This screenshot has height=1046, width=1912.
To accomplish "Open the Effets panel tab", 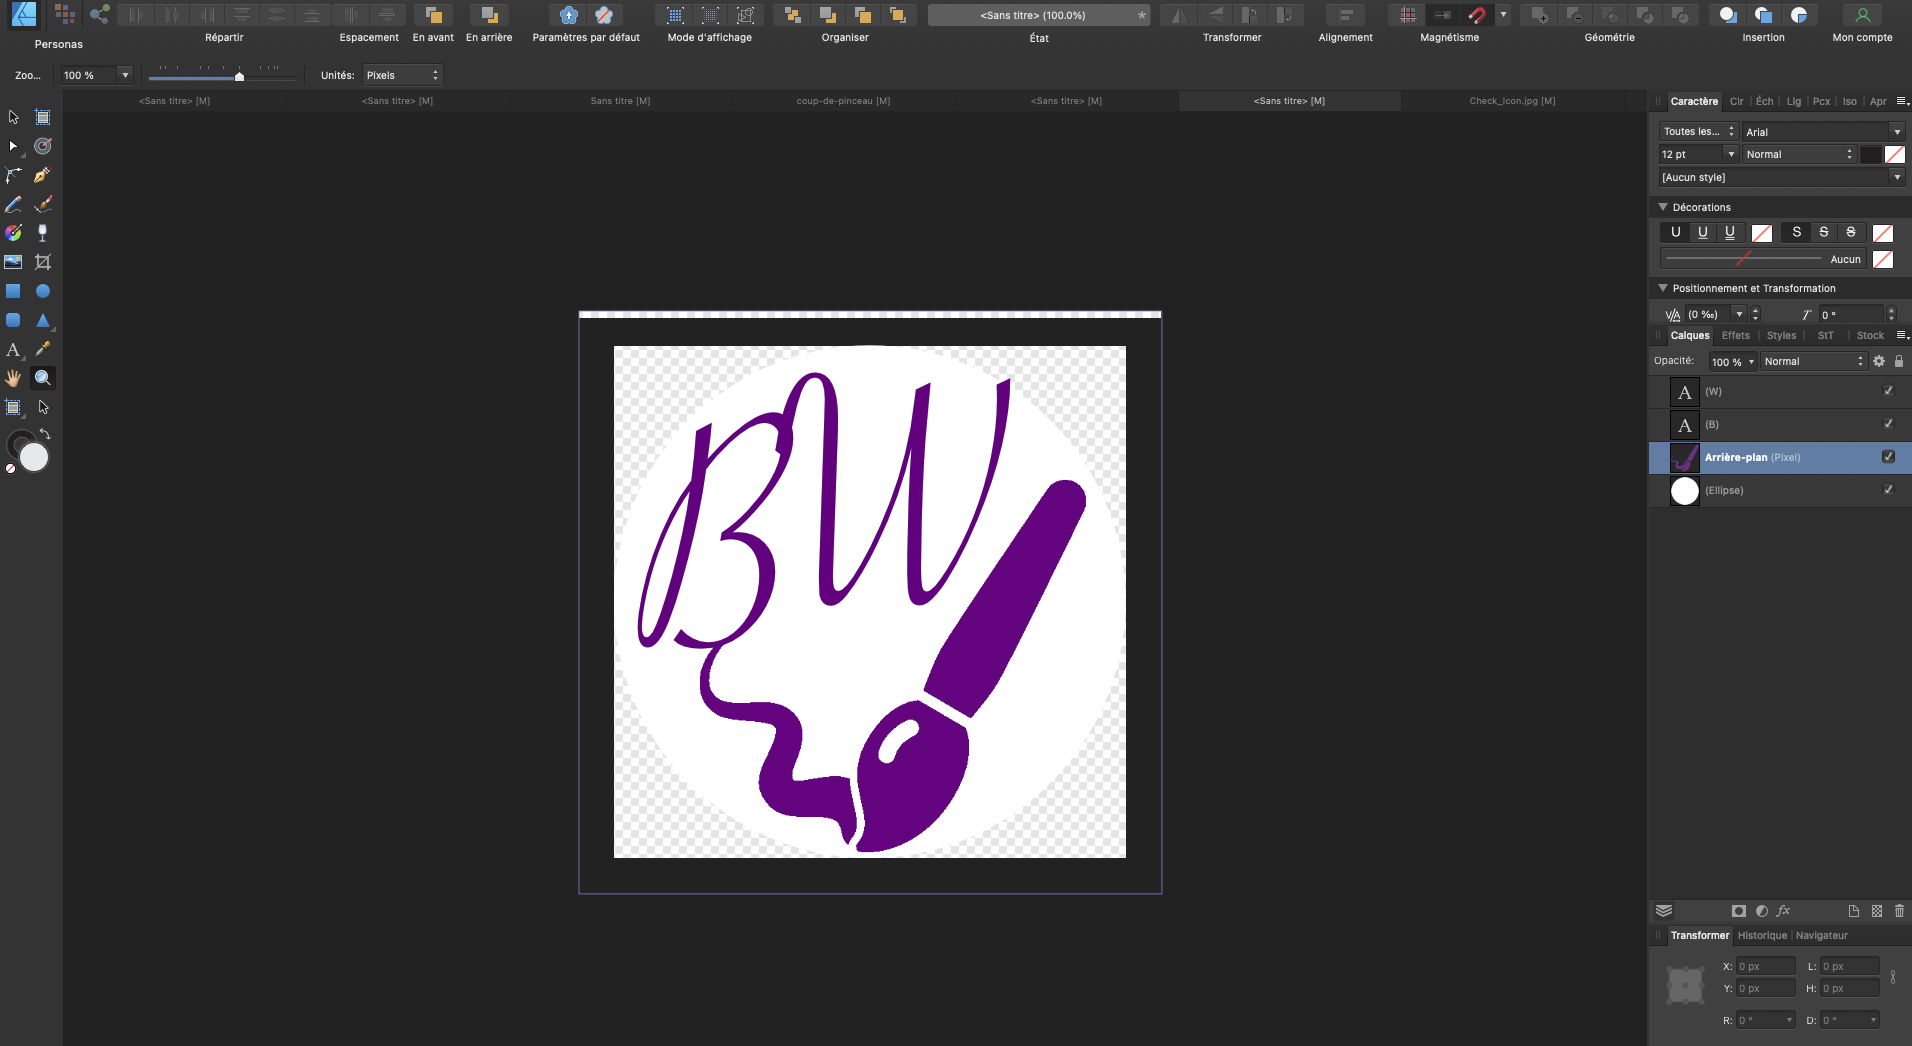I will (1735, 336).
